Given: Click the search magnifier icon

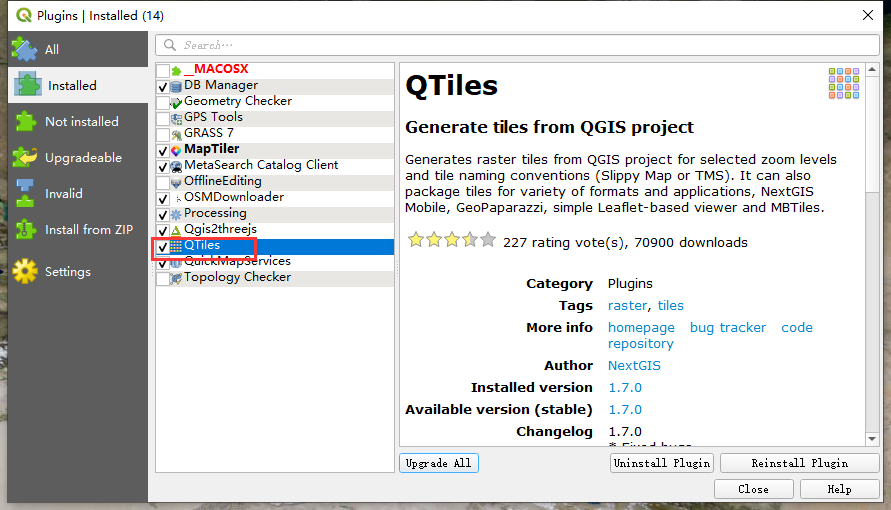Looking at the screenshot, I should click(169, 45).
